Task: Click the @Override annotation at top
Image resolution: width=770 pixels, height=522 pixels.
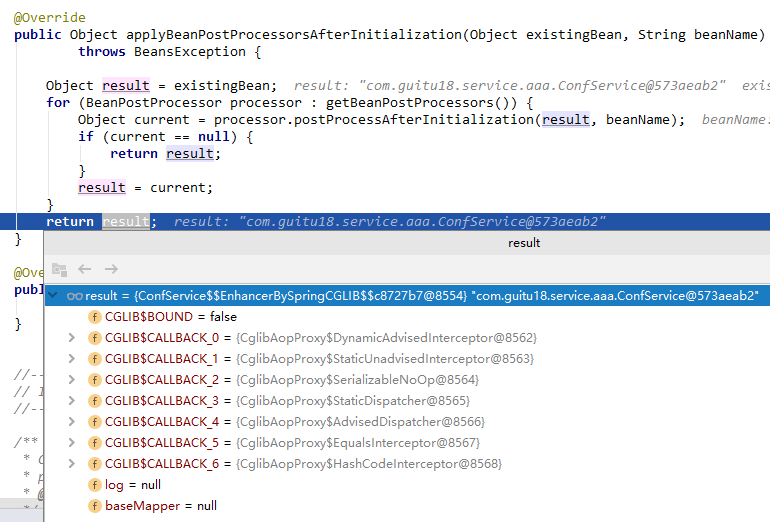Action: [50, 18]
